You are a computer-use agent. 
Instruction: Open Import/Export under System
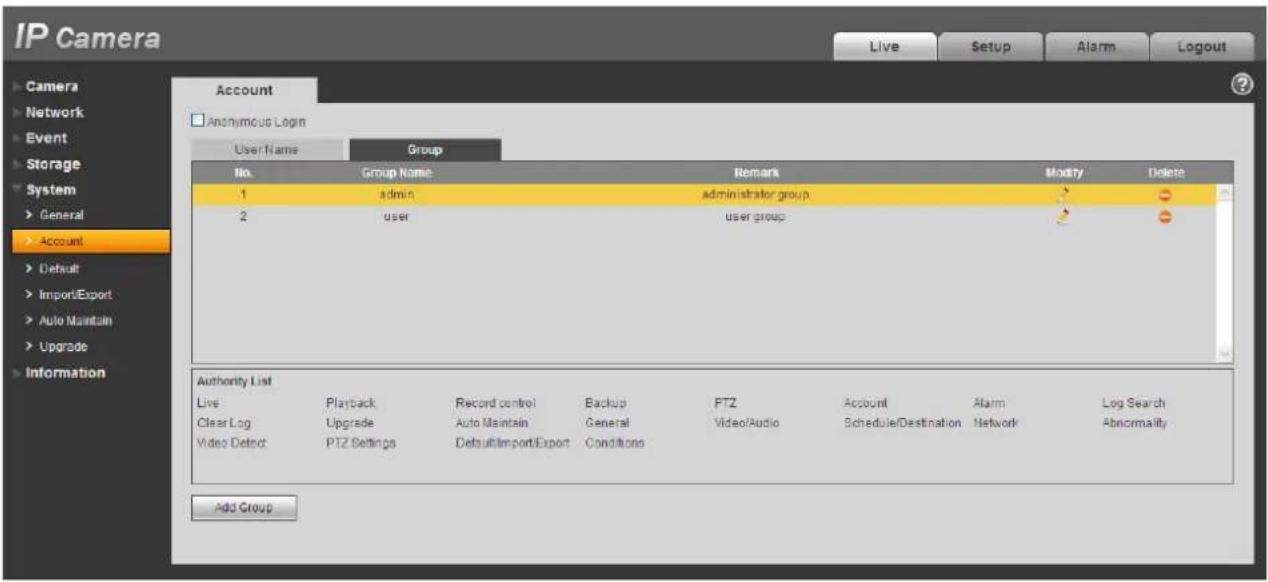point(75,294)
